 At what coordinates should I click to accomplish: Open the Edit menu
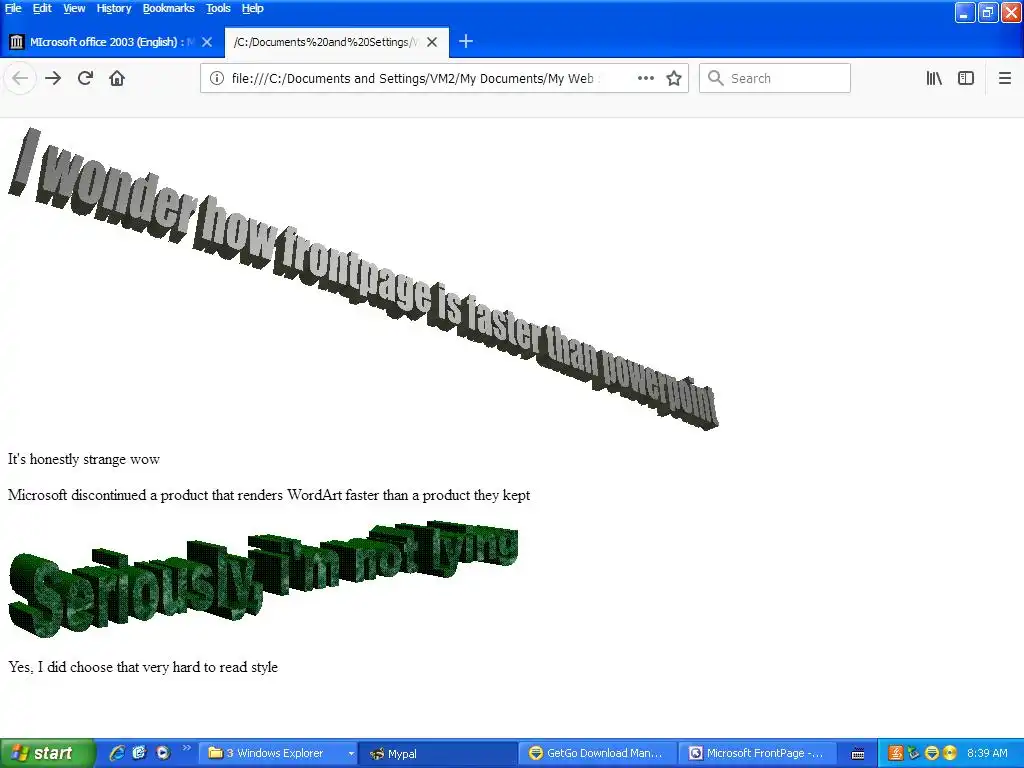click(x=42, y=8)
